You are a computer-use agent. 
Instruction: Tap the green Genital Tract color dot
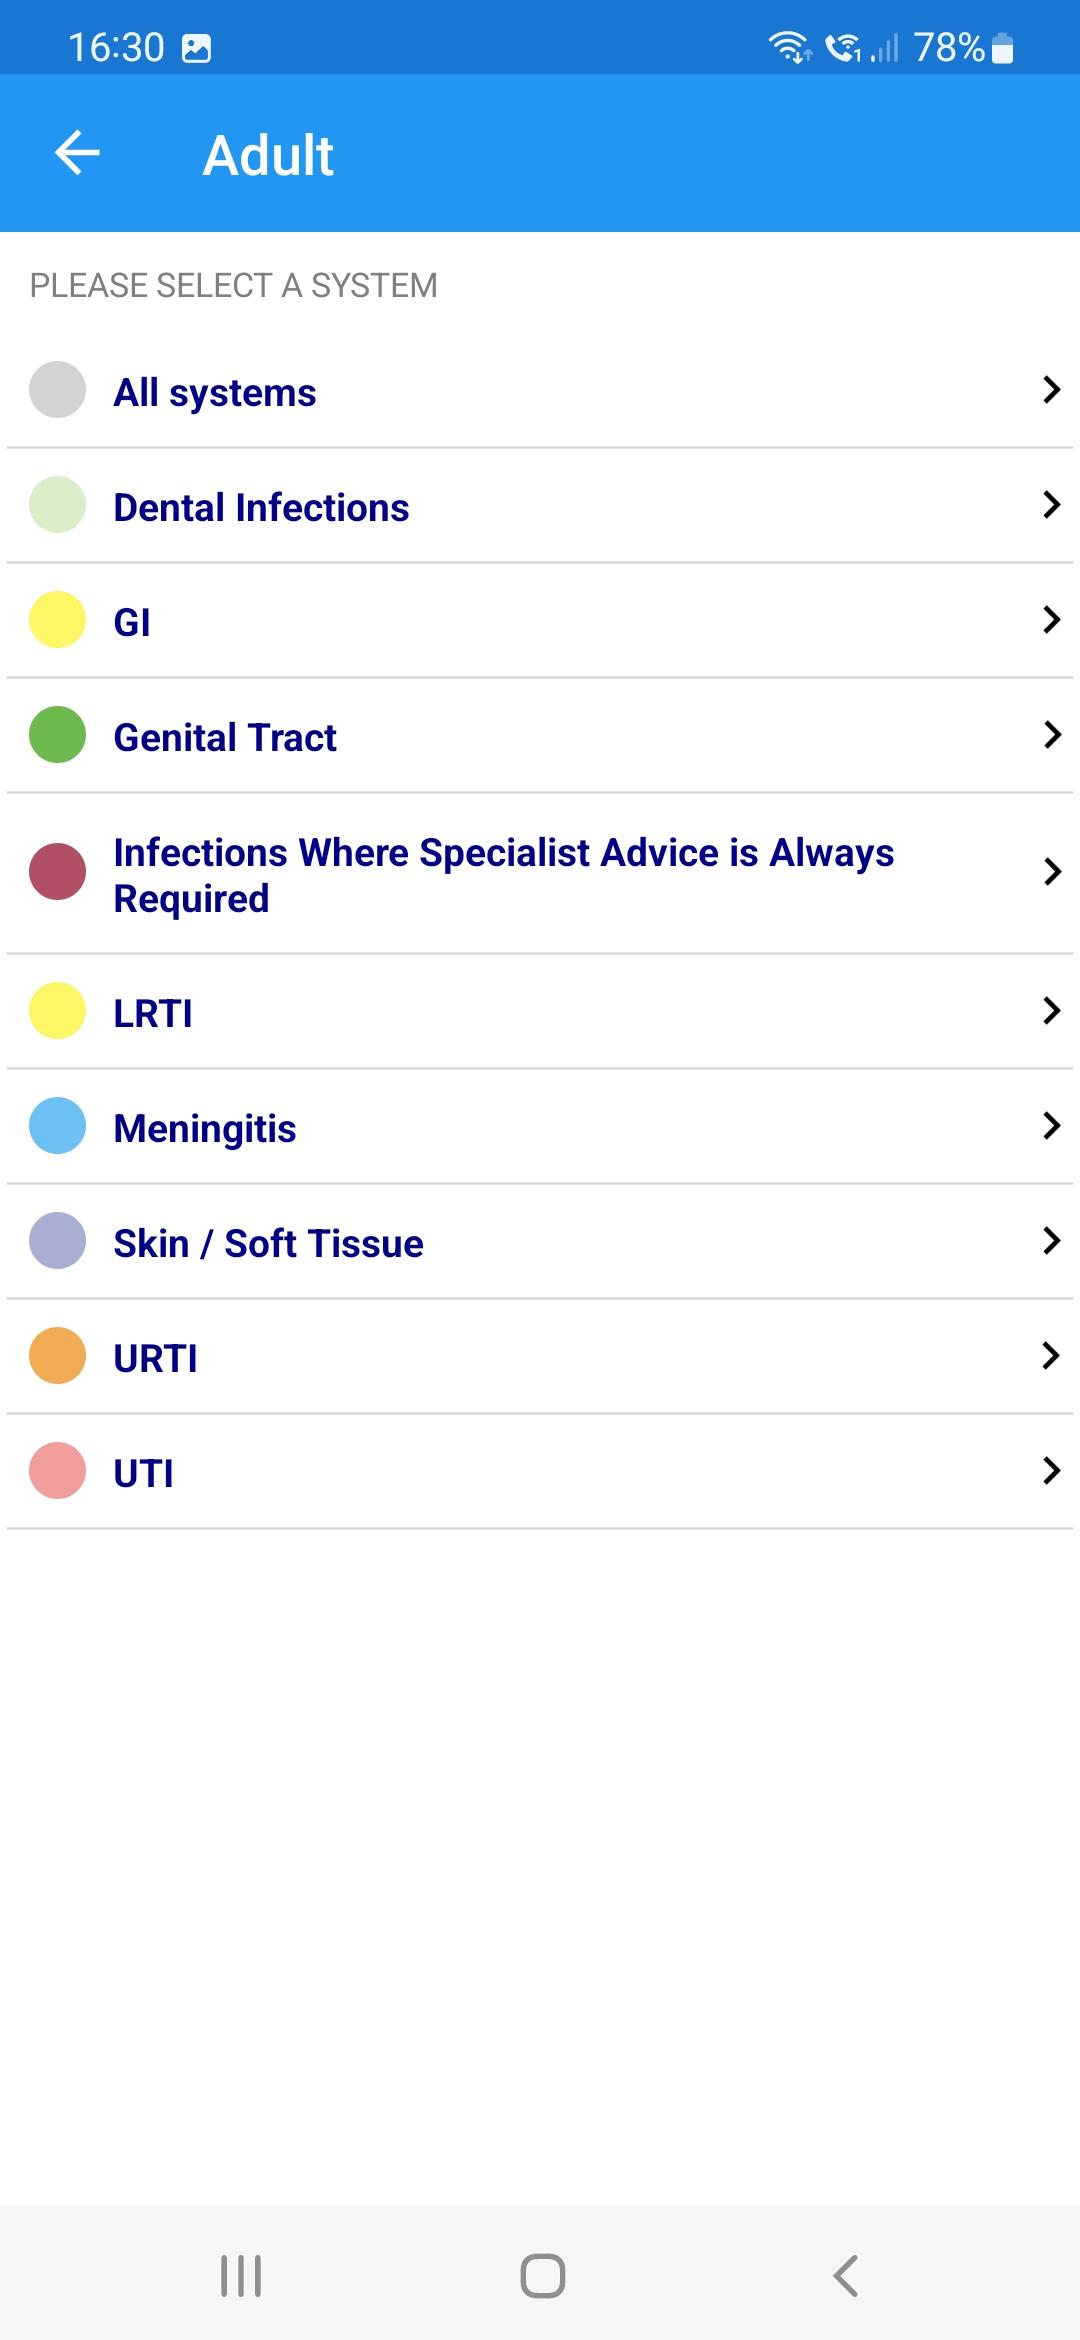click(x=57, y=734)
